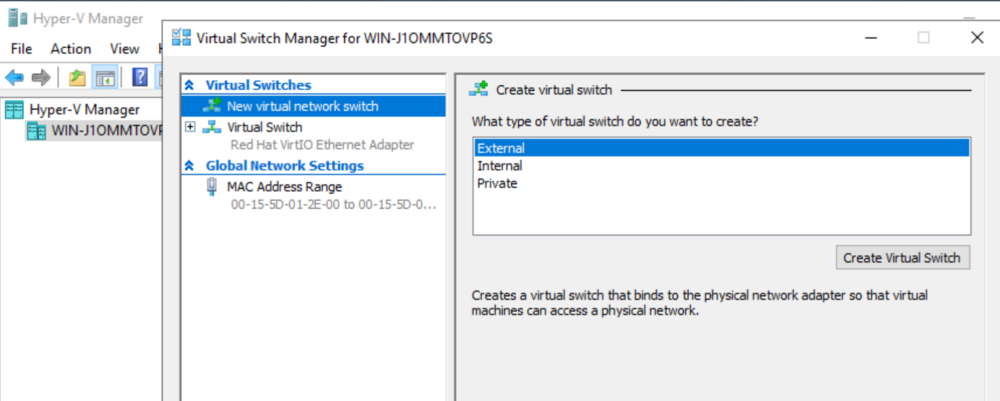Select New virtual network switch

click(x=313, y=106)
